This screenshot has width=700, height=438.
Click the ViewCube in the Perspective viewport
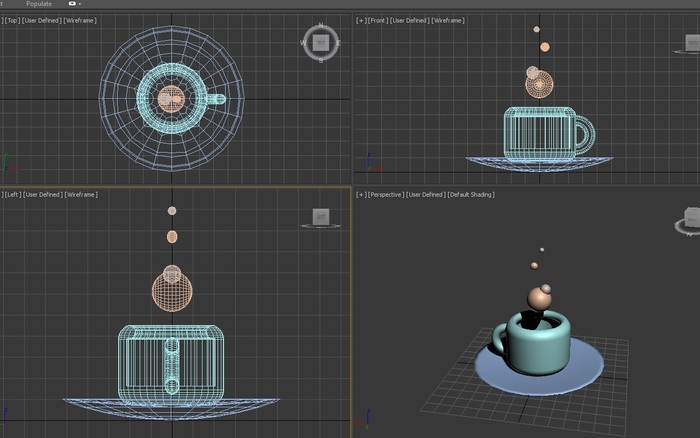point(692,217)
